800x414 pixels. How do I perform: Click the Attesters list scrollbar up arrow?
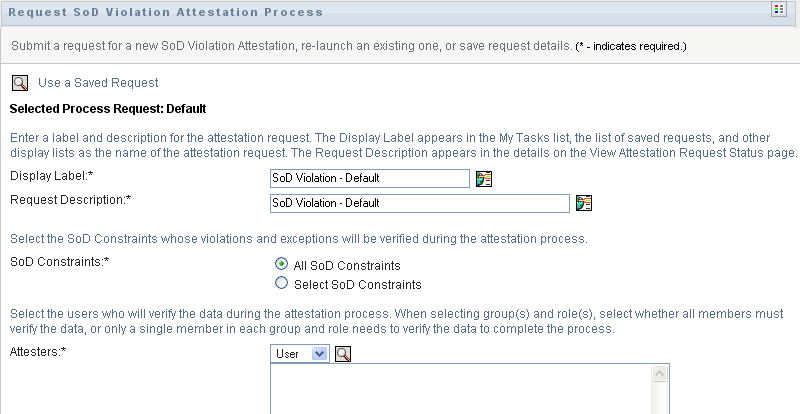(660, 374)
